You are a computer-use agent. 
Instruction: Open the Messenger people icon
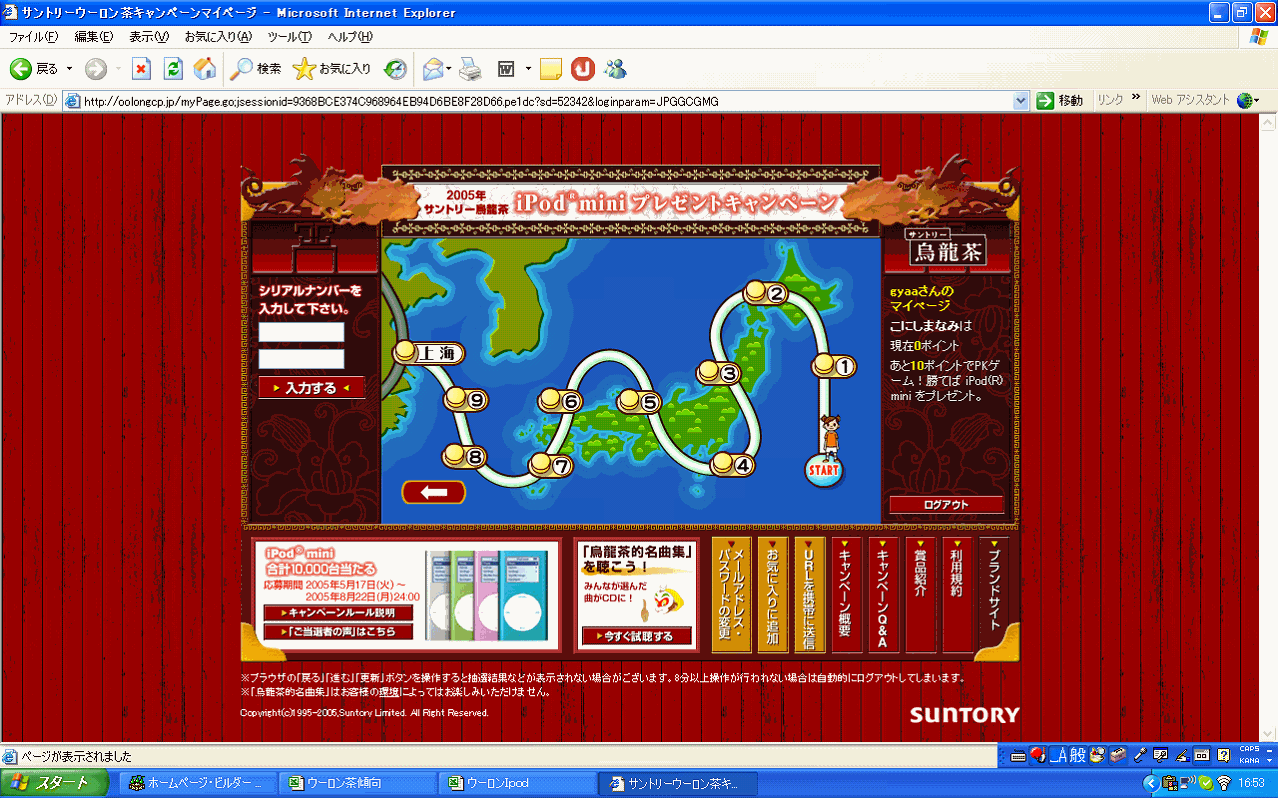615,69
